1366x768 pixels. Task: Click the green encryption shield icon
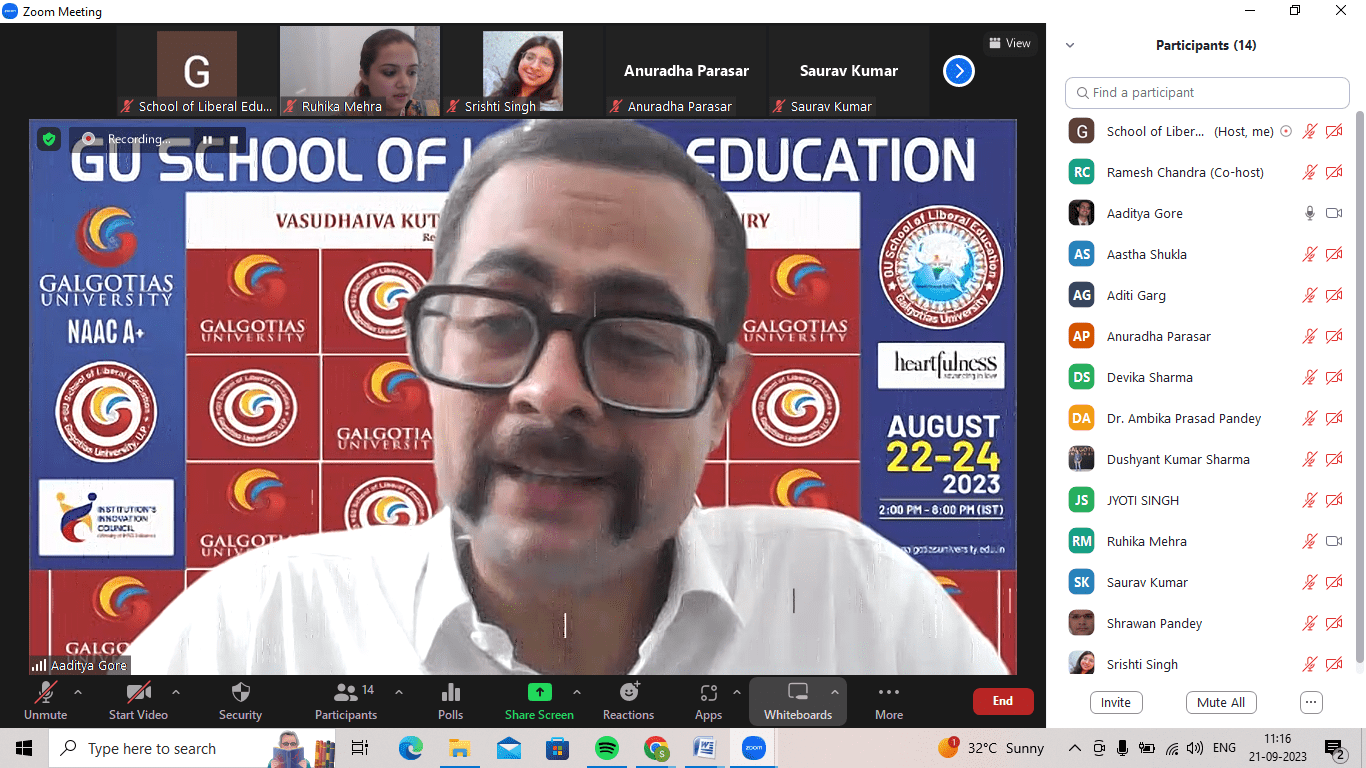[x=49, y=139]
